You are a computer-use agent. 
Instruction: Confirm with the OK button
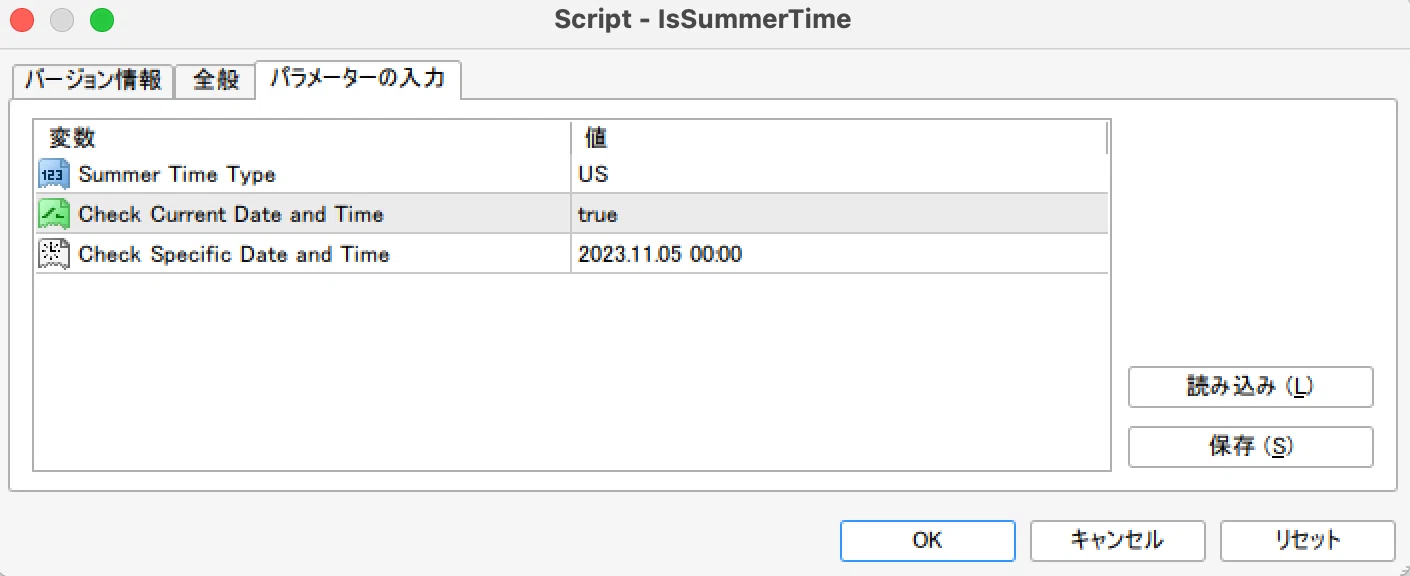(928, 540)
